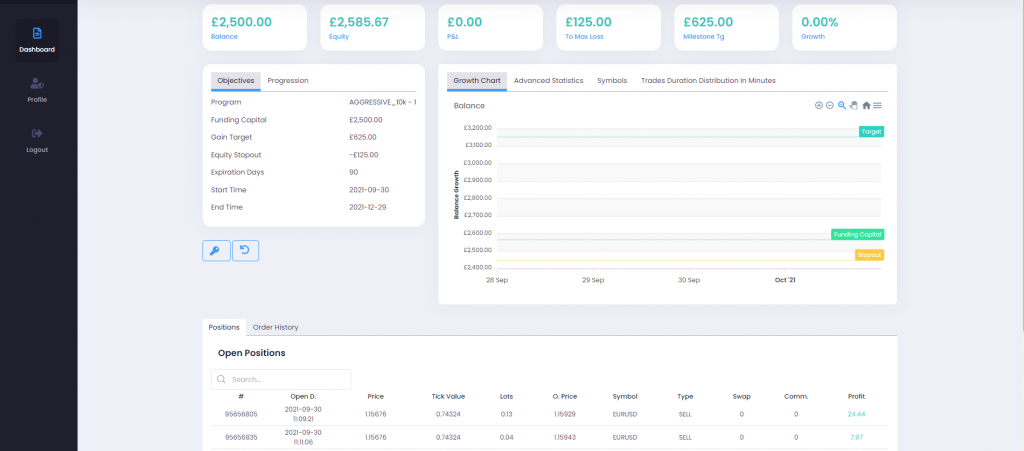This screenshot has width=1024, height=451.
Task: Activate the chart panning hand tool
Action: [x=854, y=105]
